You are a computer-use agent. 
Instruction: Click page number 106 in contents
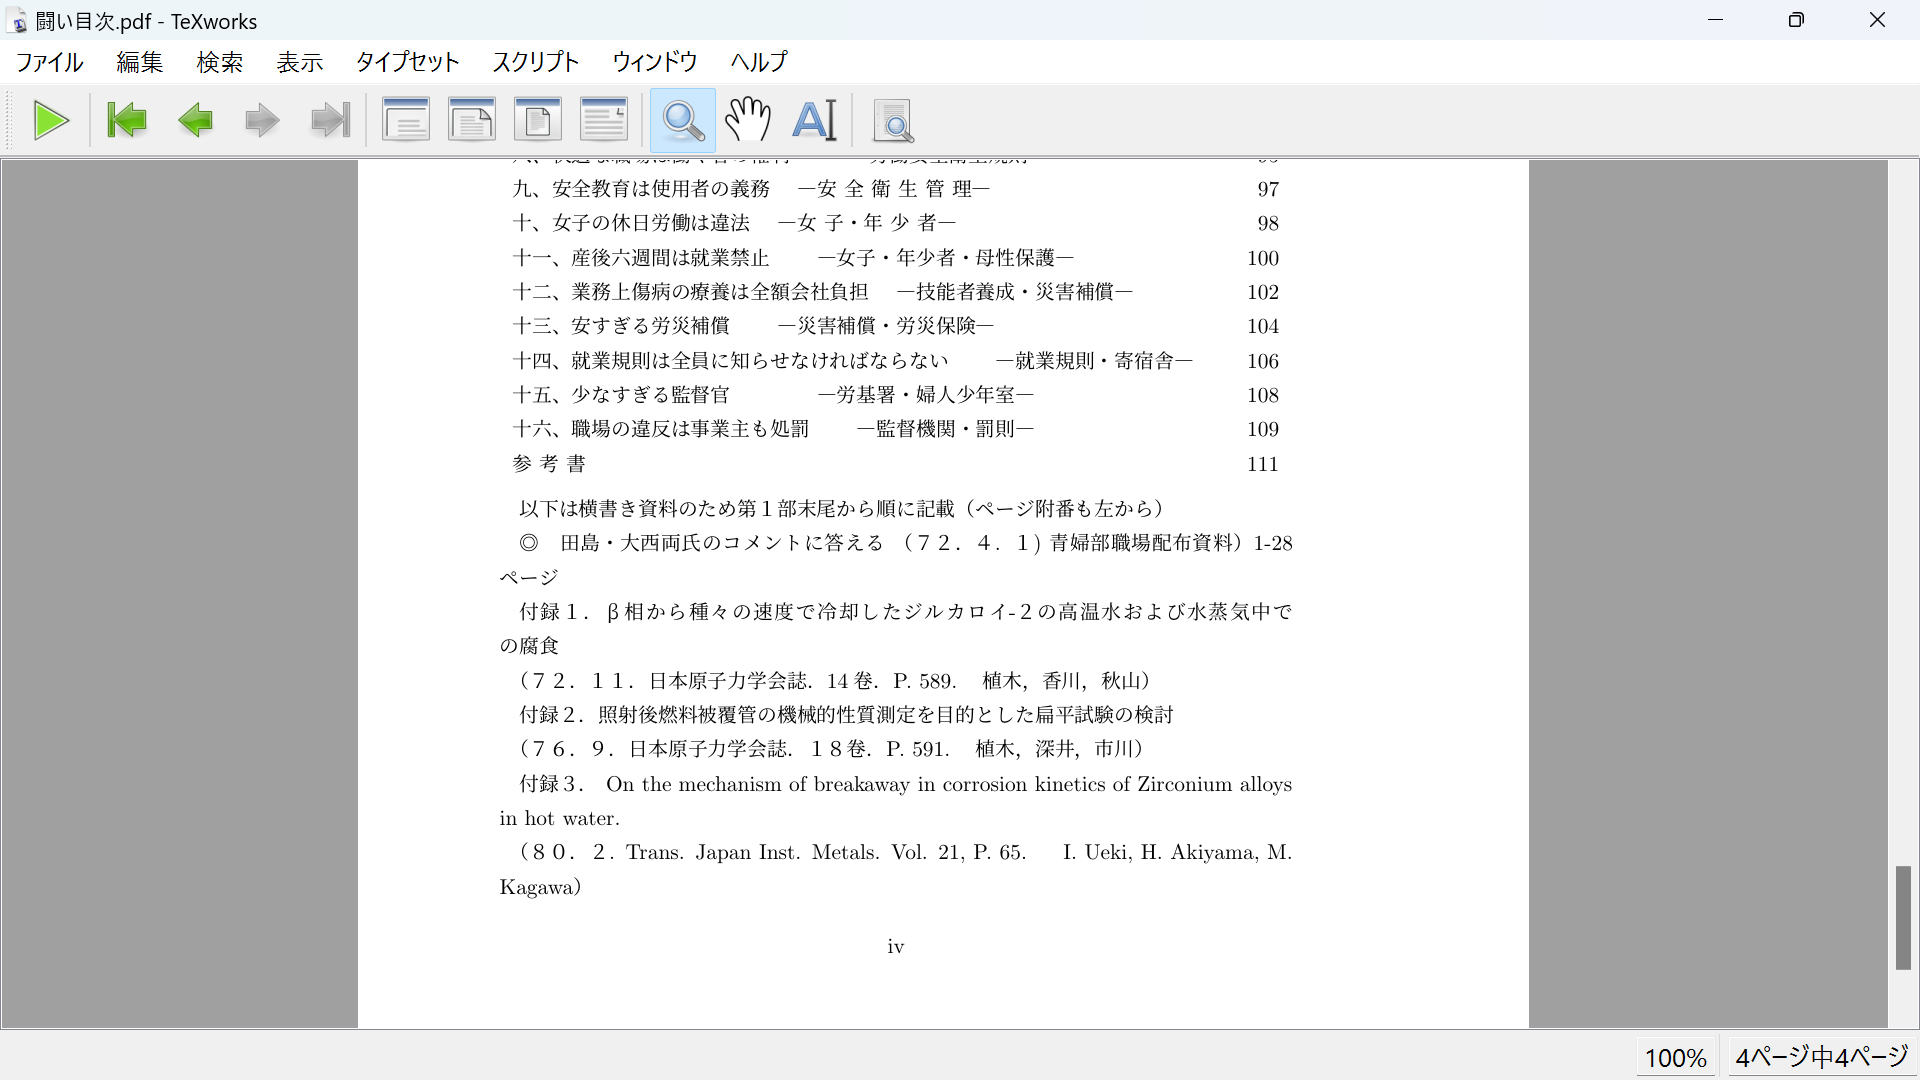pyautogui.click(x=1263, y=361)
